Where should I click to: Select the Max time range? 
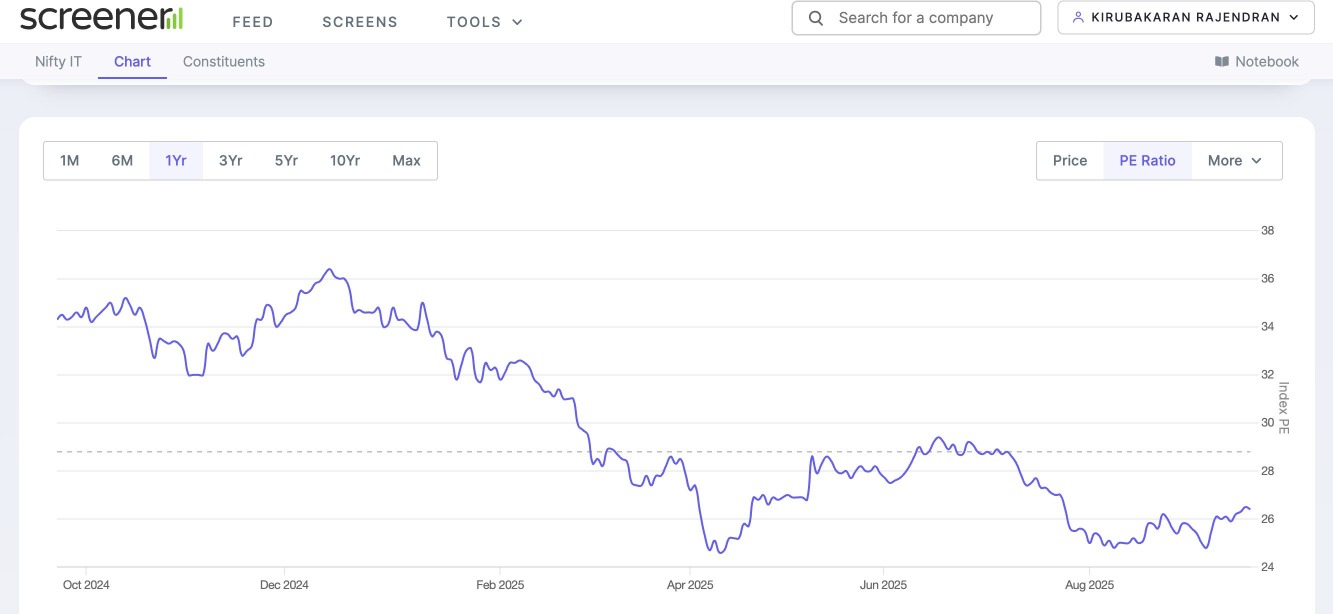pyautogui.click(x=406, y=161)
